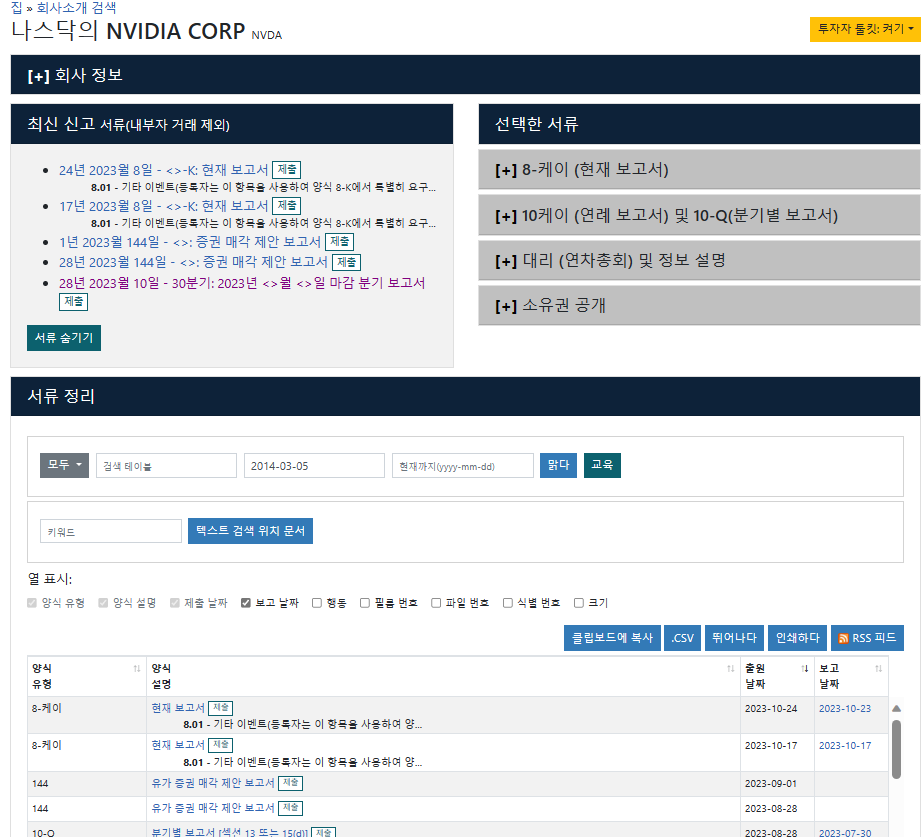
Task: Open 유가 증권 매각 제안 보고서 in 2023-08-28 row
Action: click(x=213, y=808)
